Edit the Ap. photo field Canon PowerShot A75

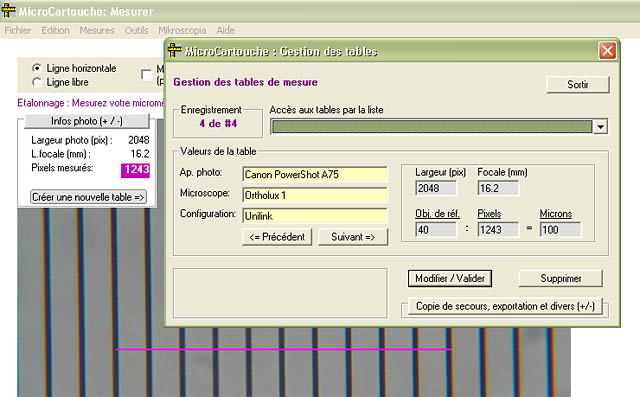tap(315, 174)
